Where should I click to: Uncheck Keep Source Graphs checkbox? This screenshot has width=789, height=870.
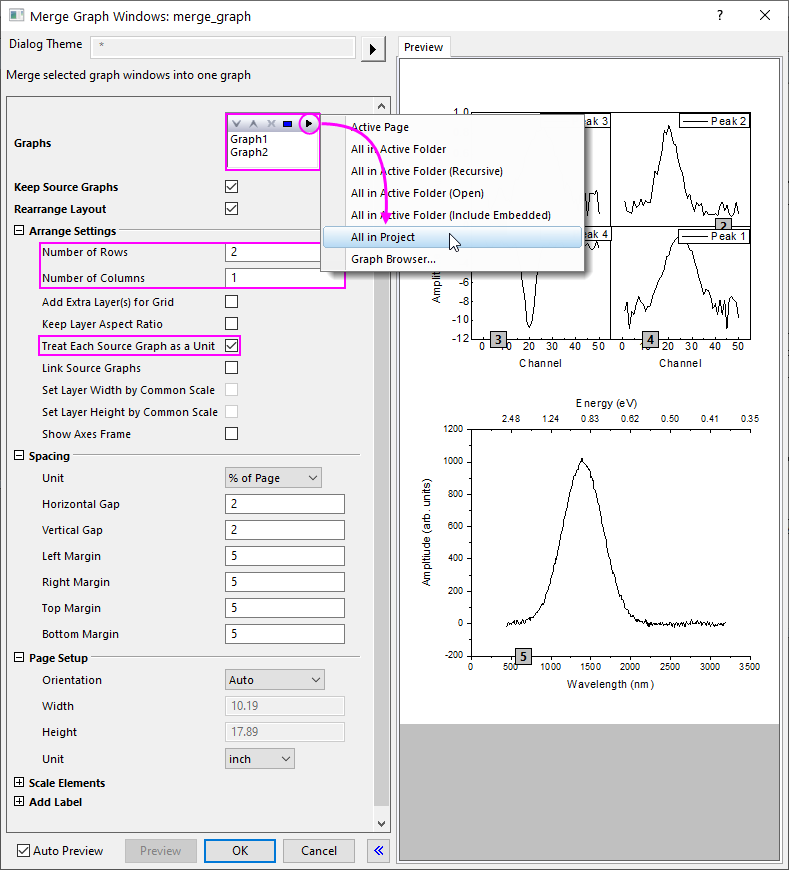click(x=232, y=187)
